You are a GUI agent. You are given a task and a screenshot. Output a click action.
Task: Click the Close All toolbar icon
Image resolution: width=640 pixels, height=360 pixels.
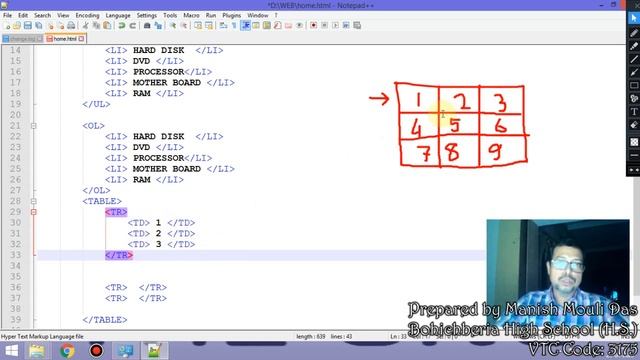tap(61, 26)
